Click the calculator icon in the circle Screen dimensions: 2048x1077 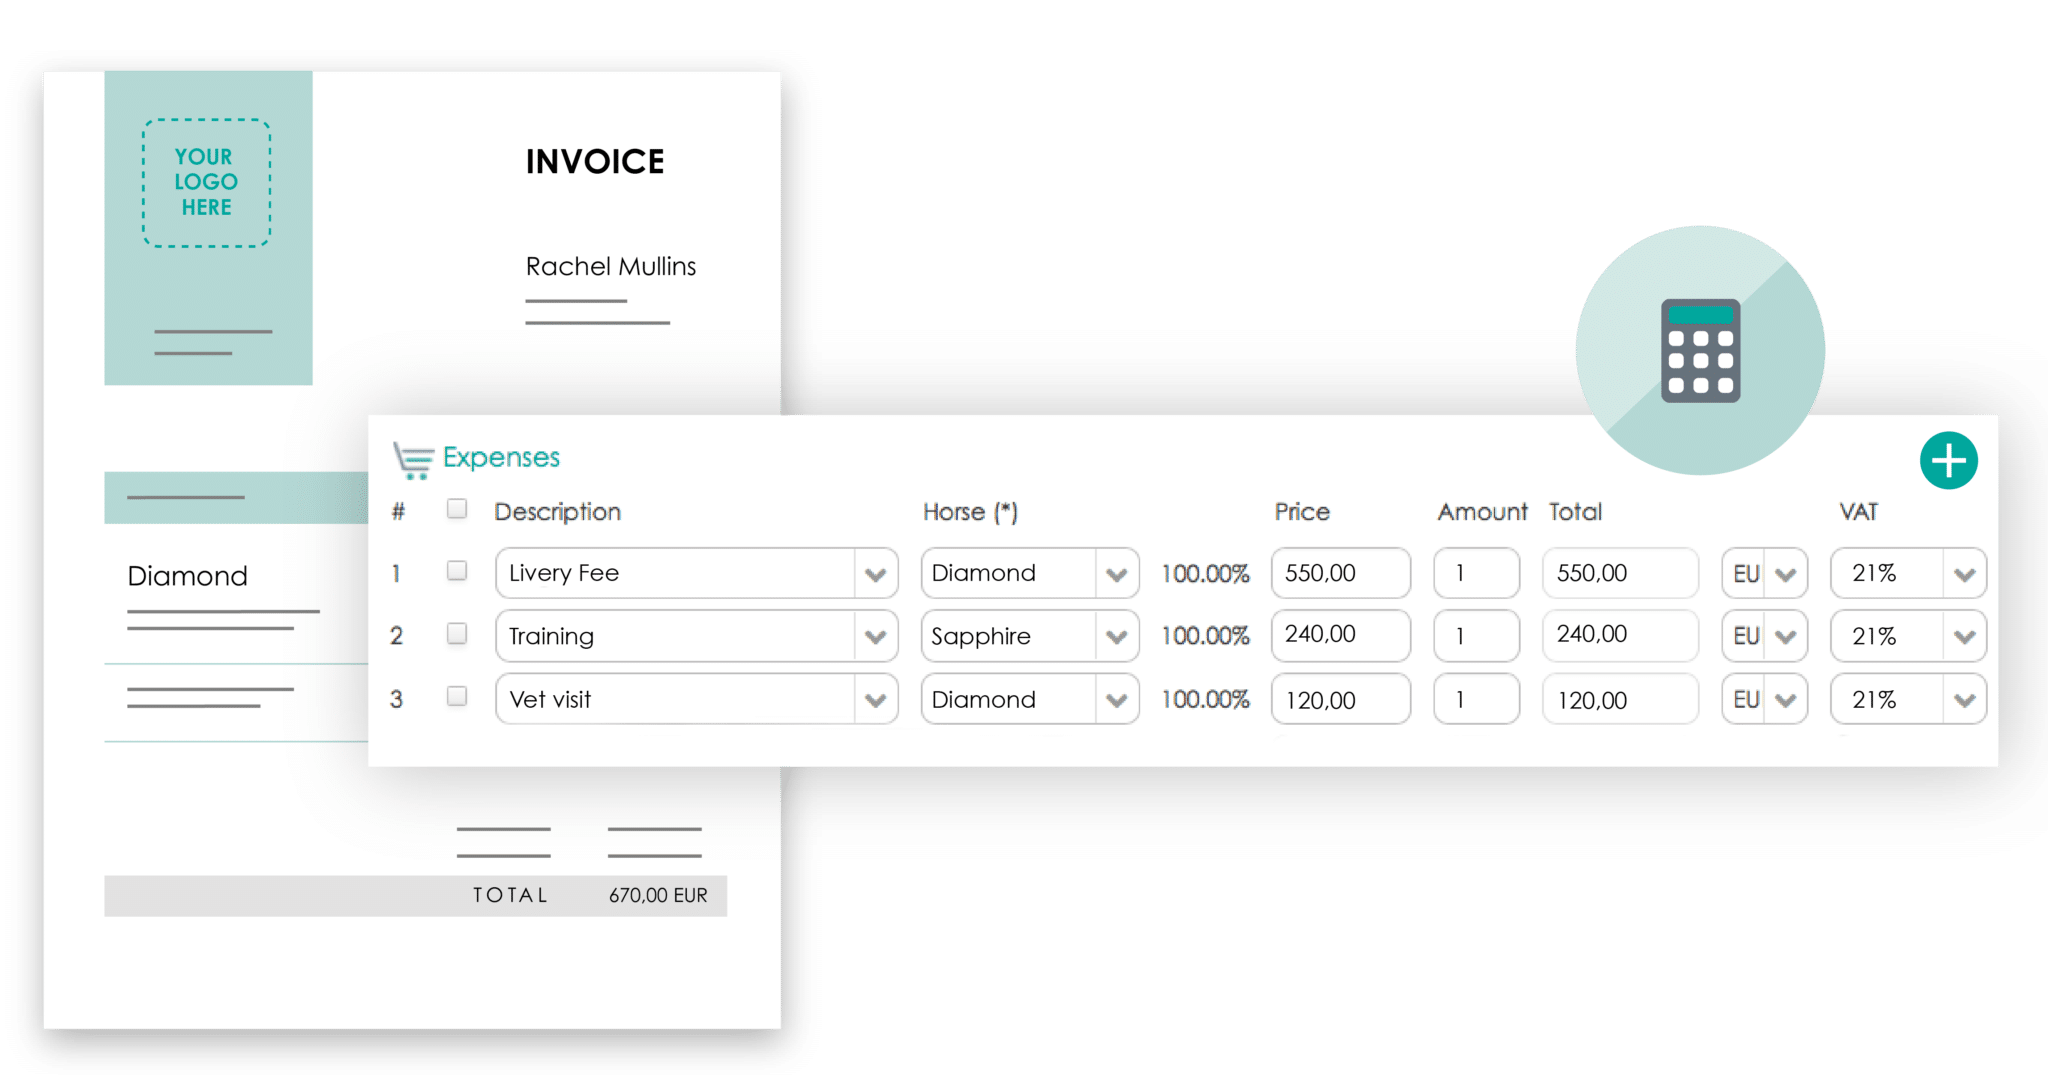click(1700, 351)
